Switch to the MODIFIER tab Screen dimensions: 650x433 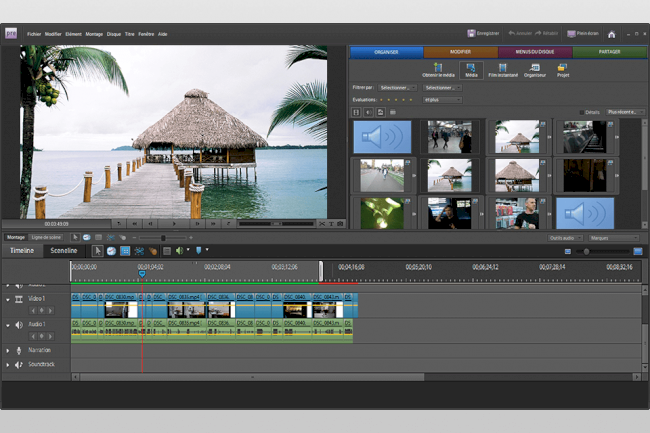pyautogui.click(x=459, y=52)
